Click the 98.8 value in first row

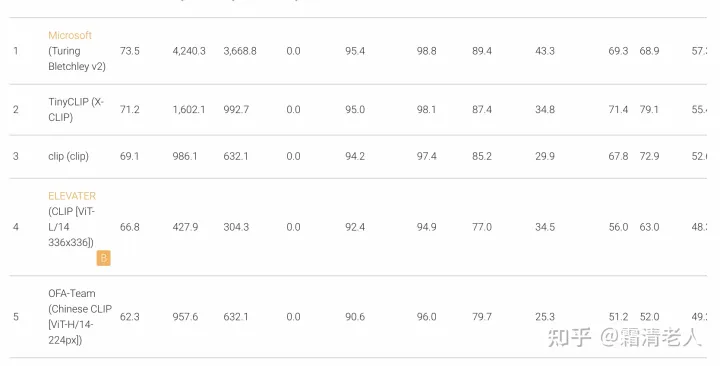click(x=427, y=51)
